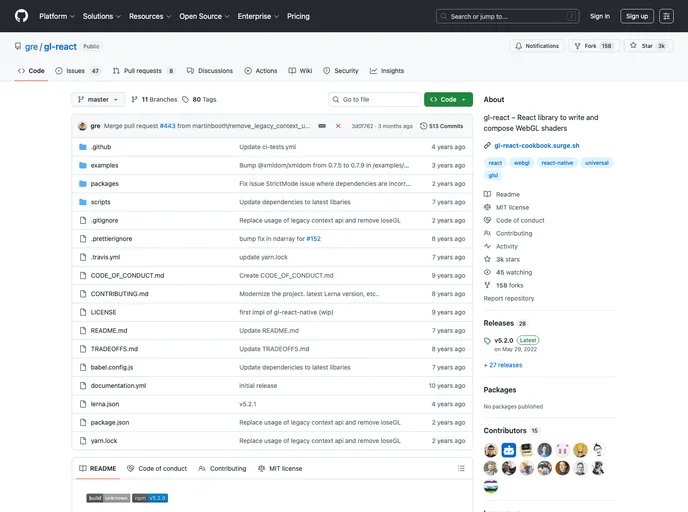Click the GitHub logo icon
This screenshot has width=688, height=512.
coord(21,16)
